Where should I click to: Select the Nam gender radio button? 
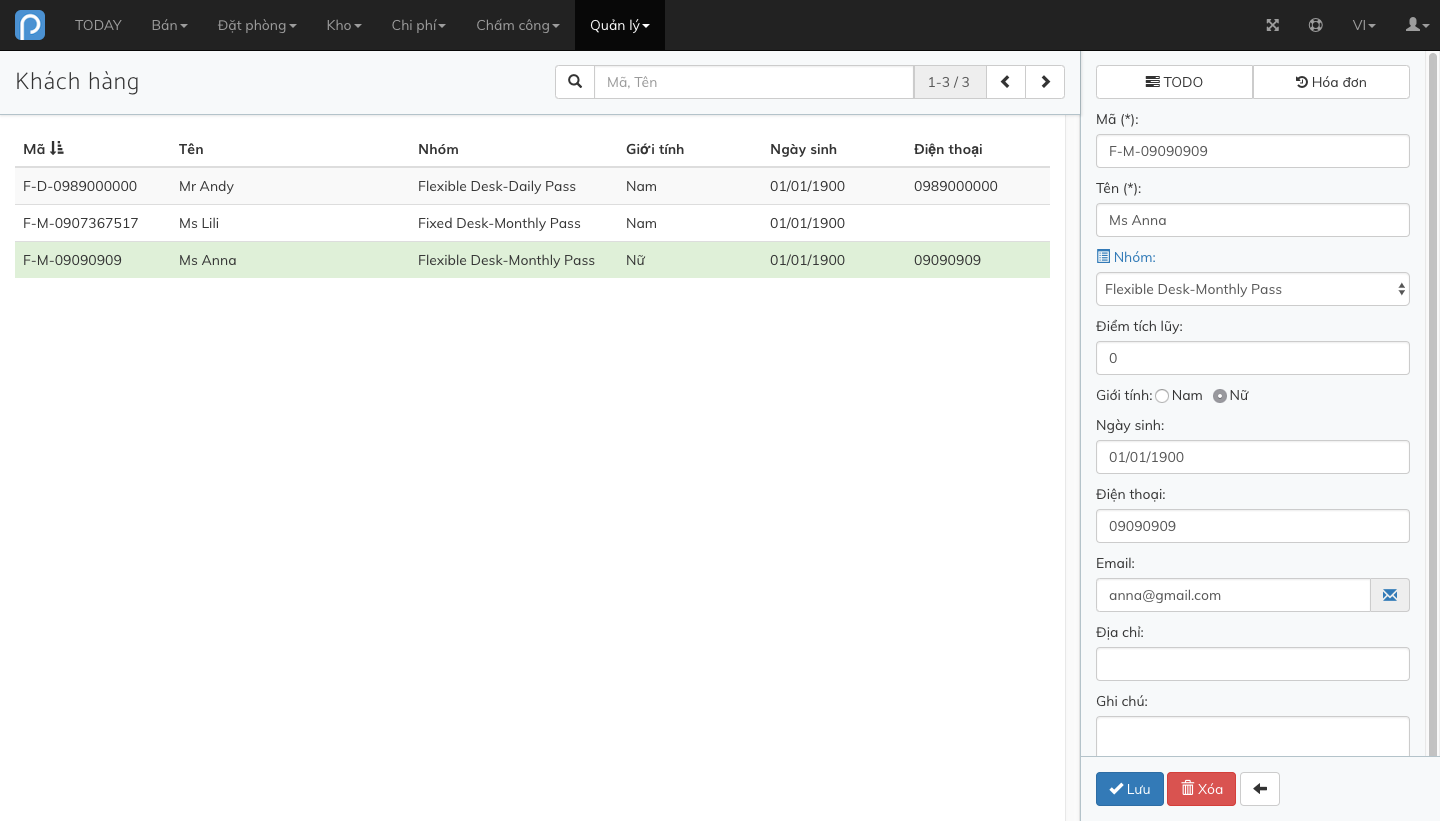(x=1162, y=396)
